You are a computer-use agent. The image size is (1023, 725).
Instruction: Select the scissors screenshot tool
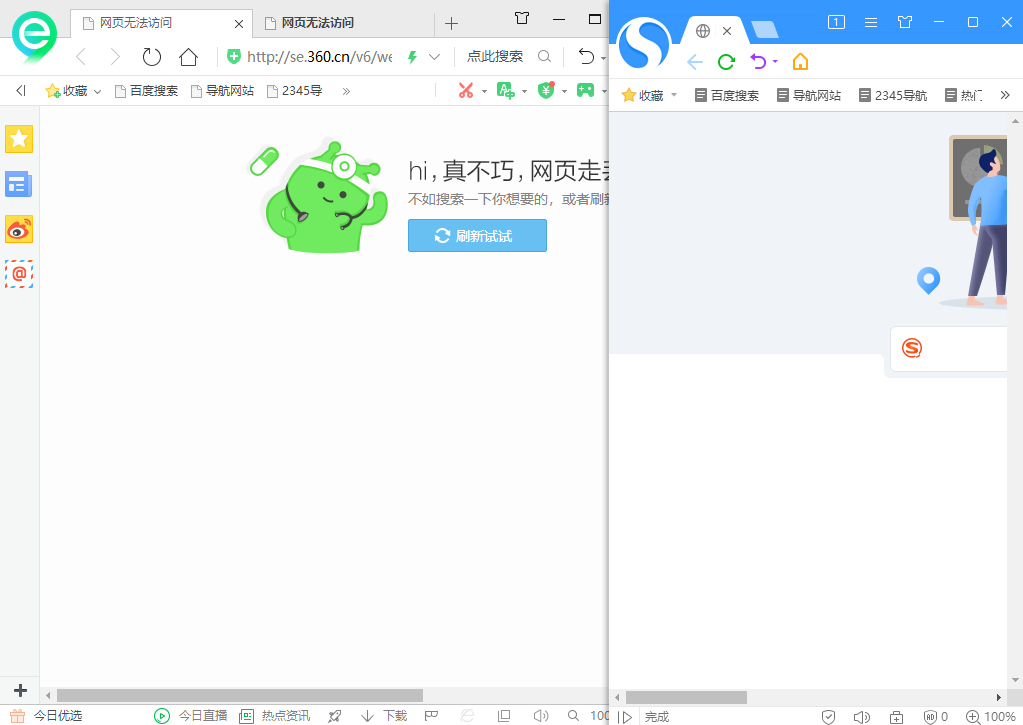point(466,90)
